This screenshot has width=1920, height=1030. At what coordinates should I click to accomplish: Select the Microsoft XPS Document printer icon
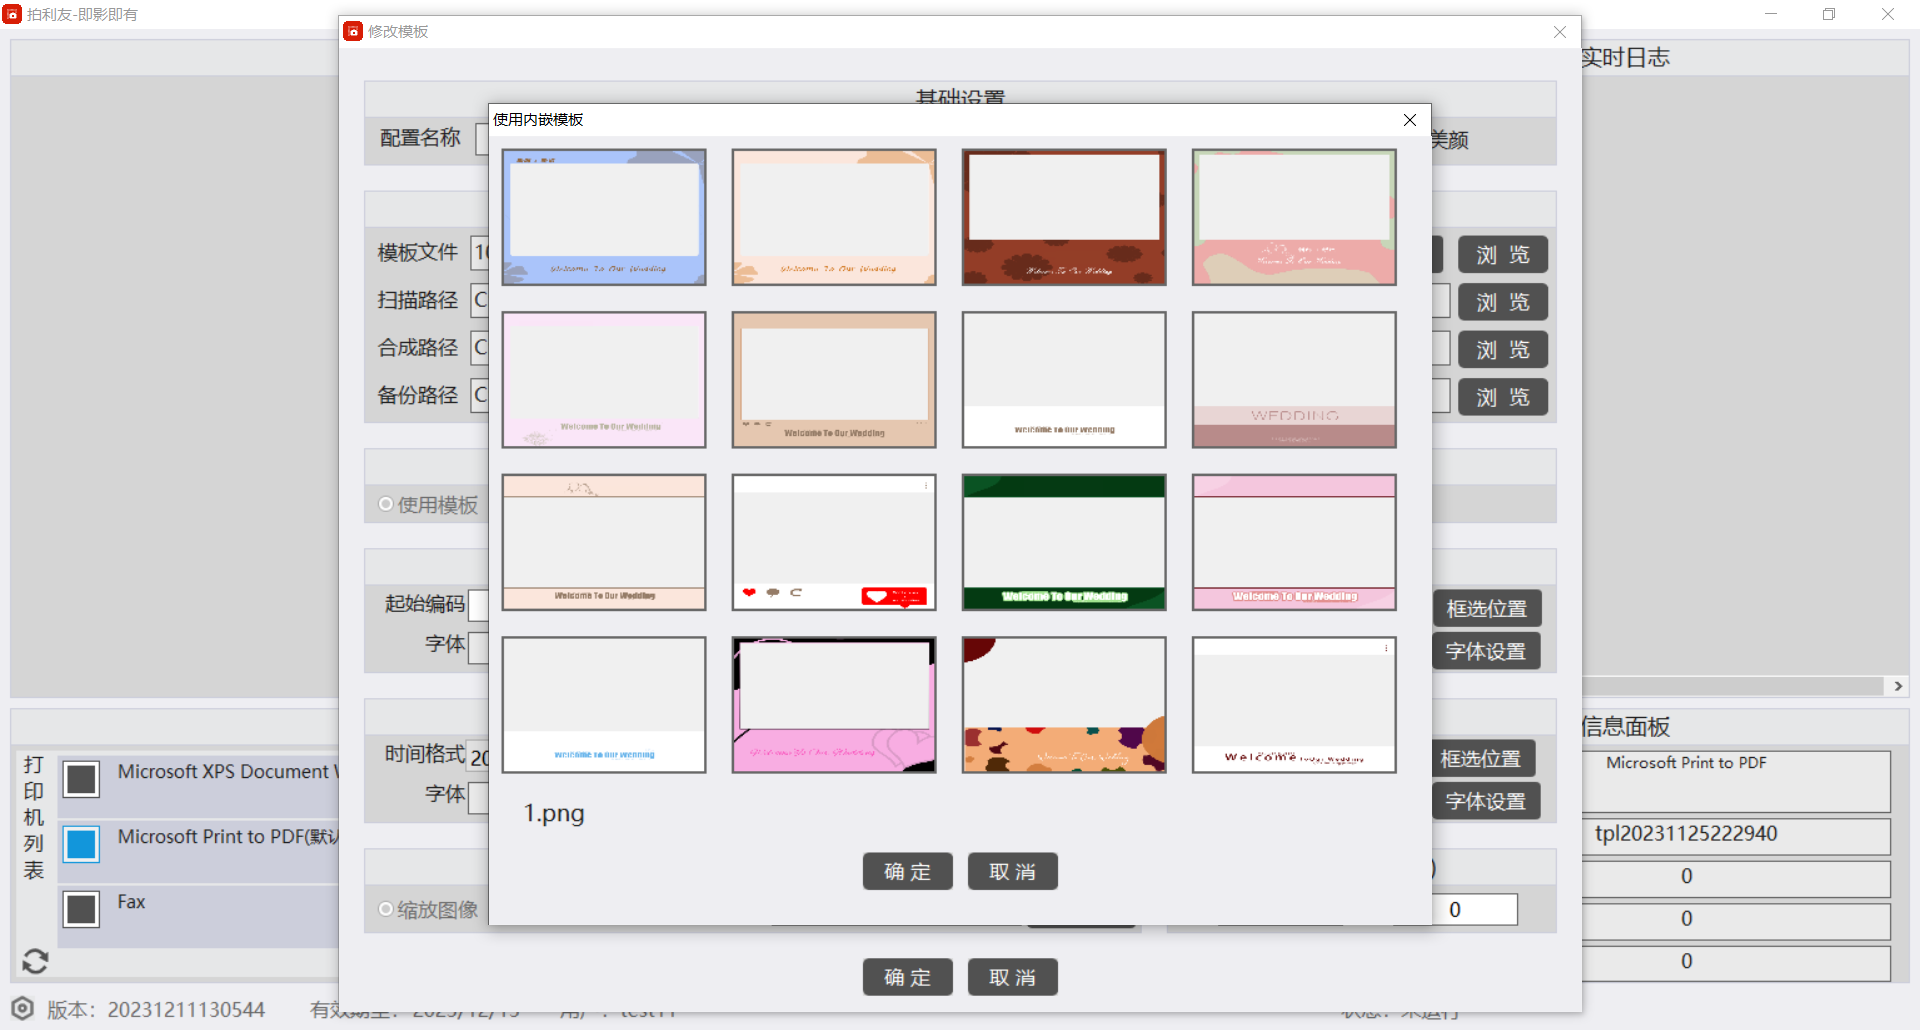coord(81,779)
